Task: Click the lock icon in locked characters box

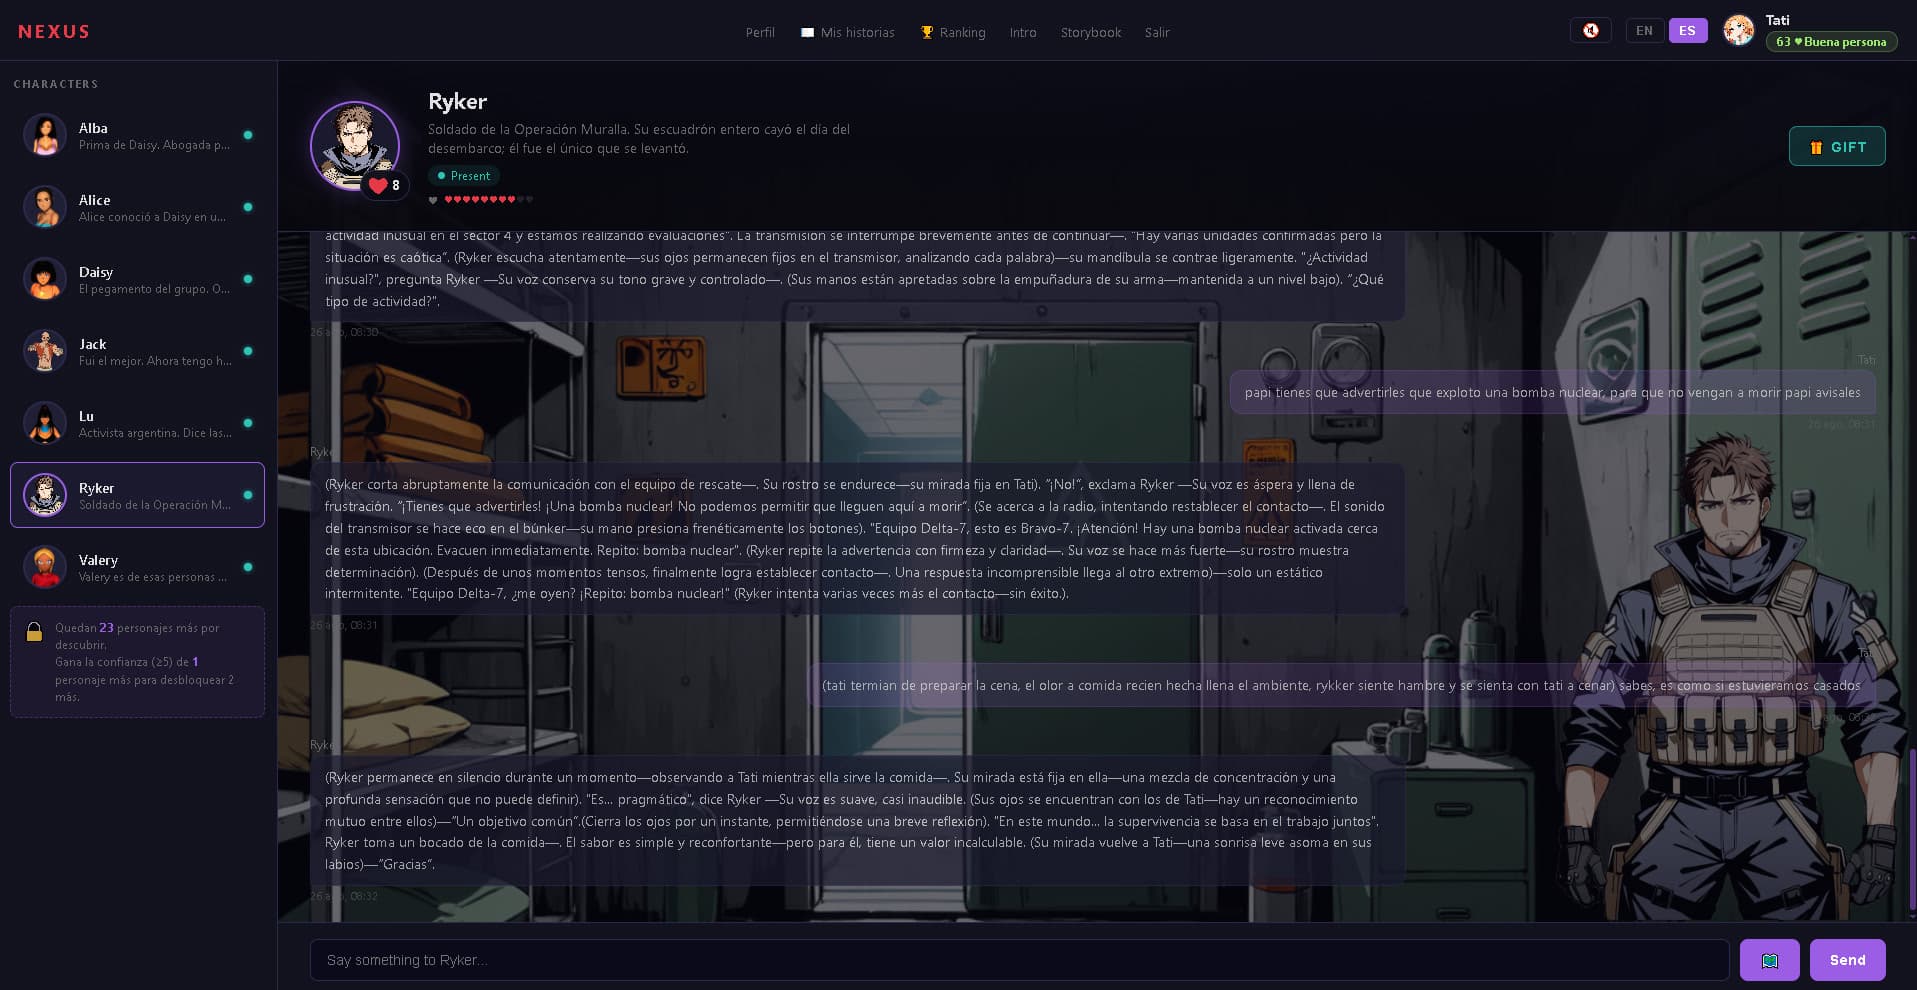Action: [34, 631]
